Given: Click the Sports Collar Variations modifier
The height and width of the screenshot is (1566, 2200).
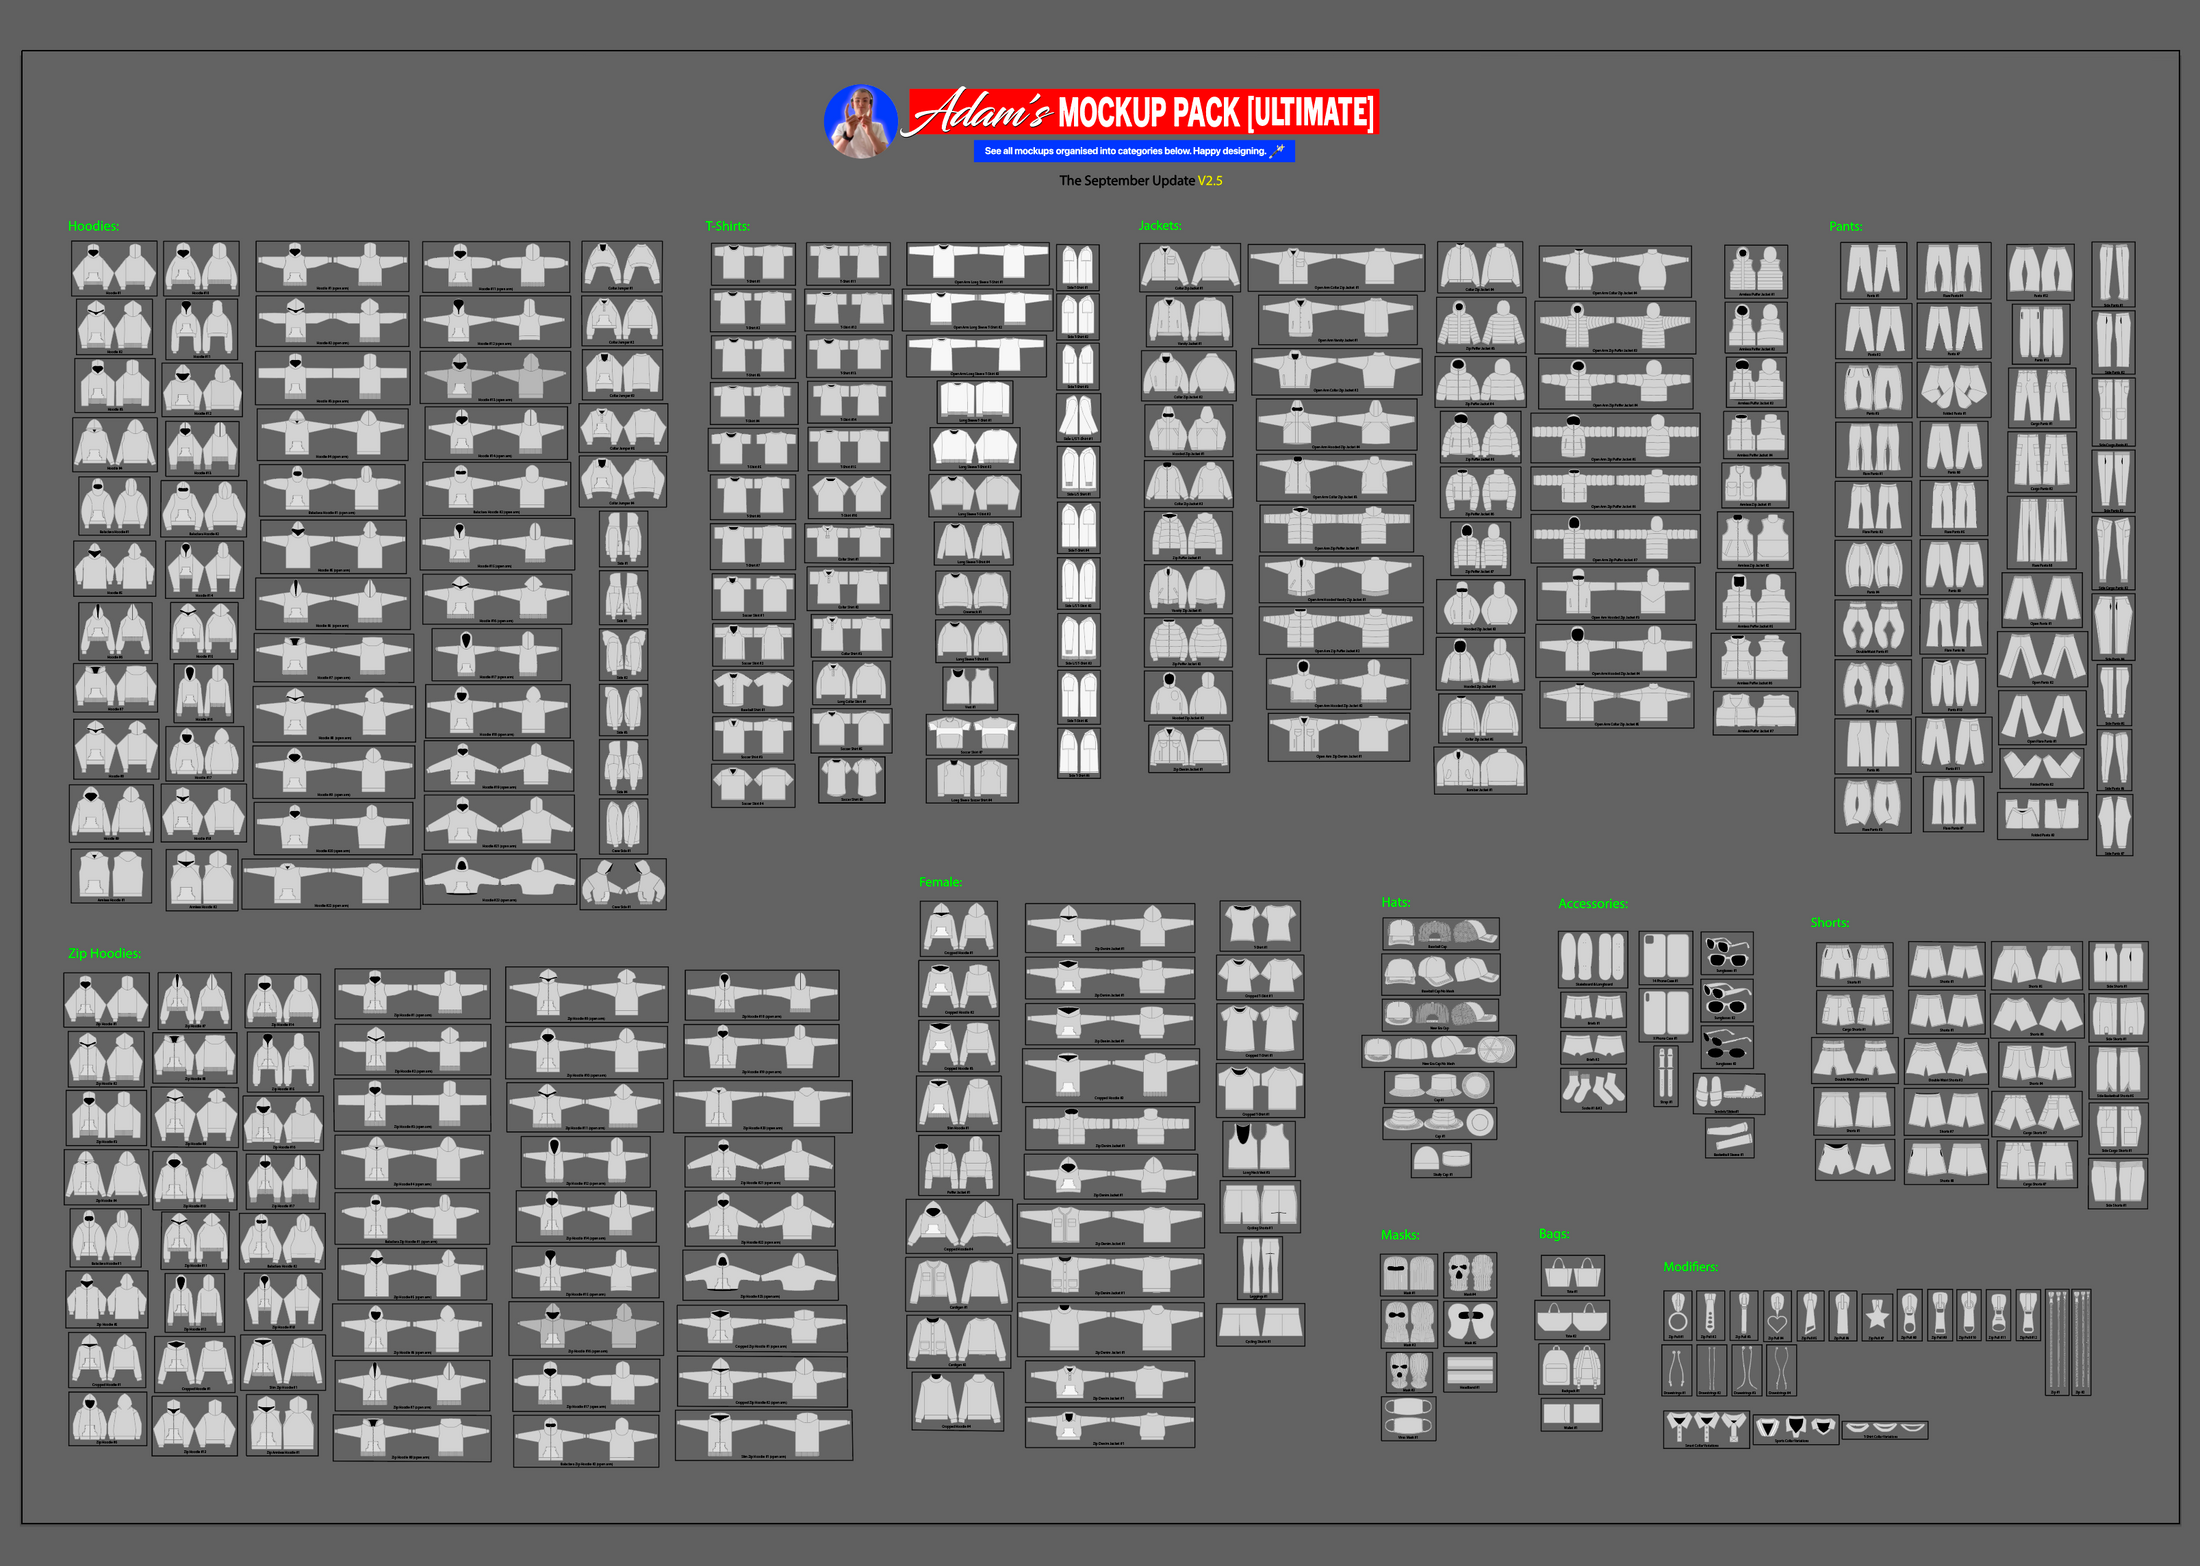Looking at the screenshot, I should [1796, 1427].
